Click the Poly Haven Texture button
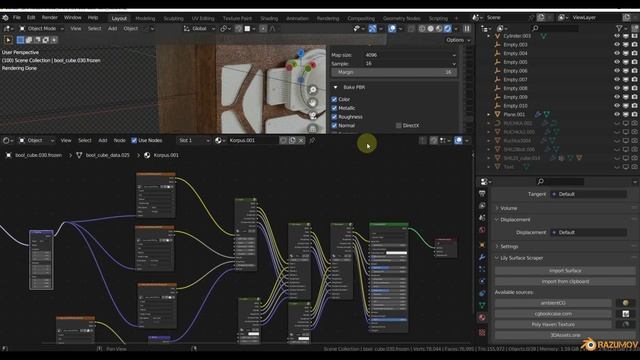 click(553, 324)
